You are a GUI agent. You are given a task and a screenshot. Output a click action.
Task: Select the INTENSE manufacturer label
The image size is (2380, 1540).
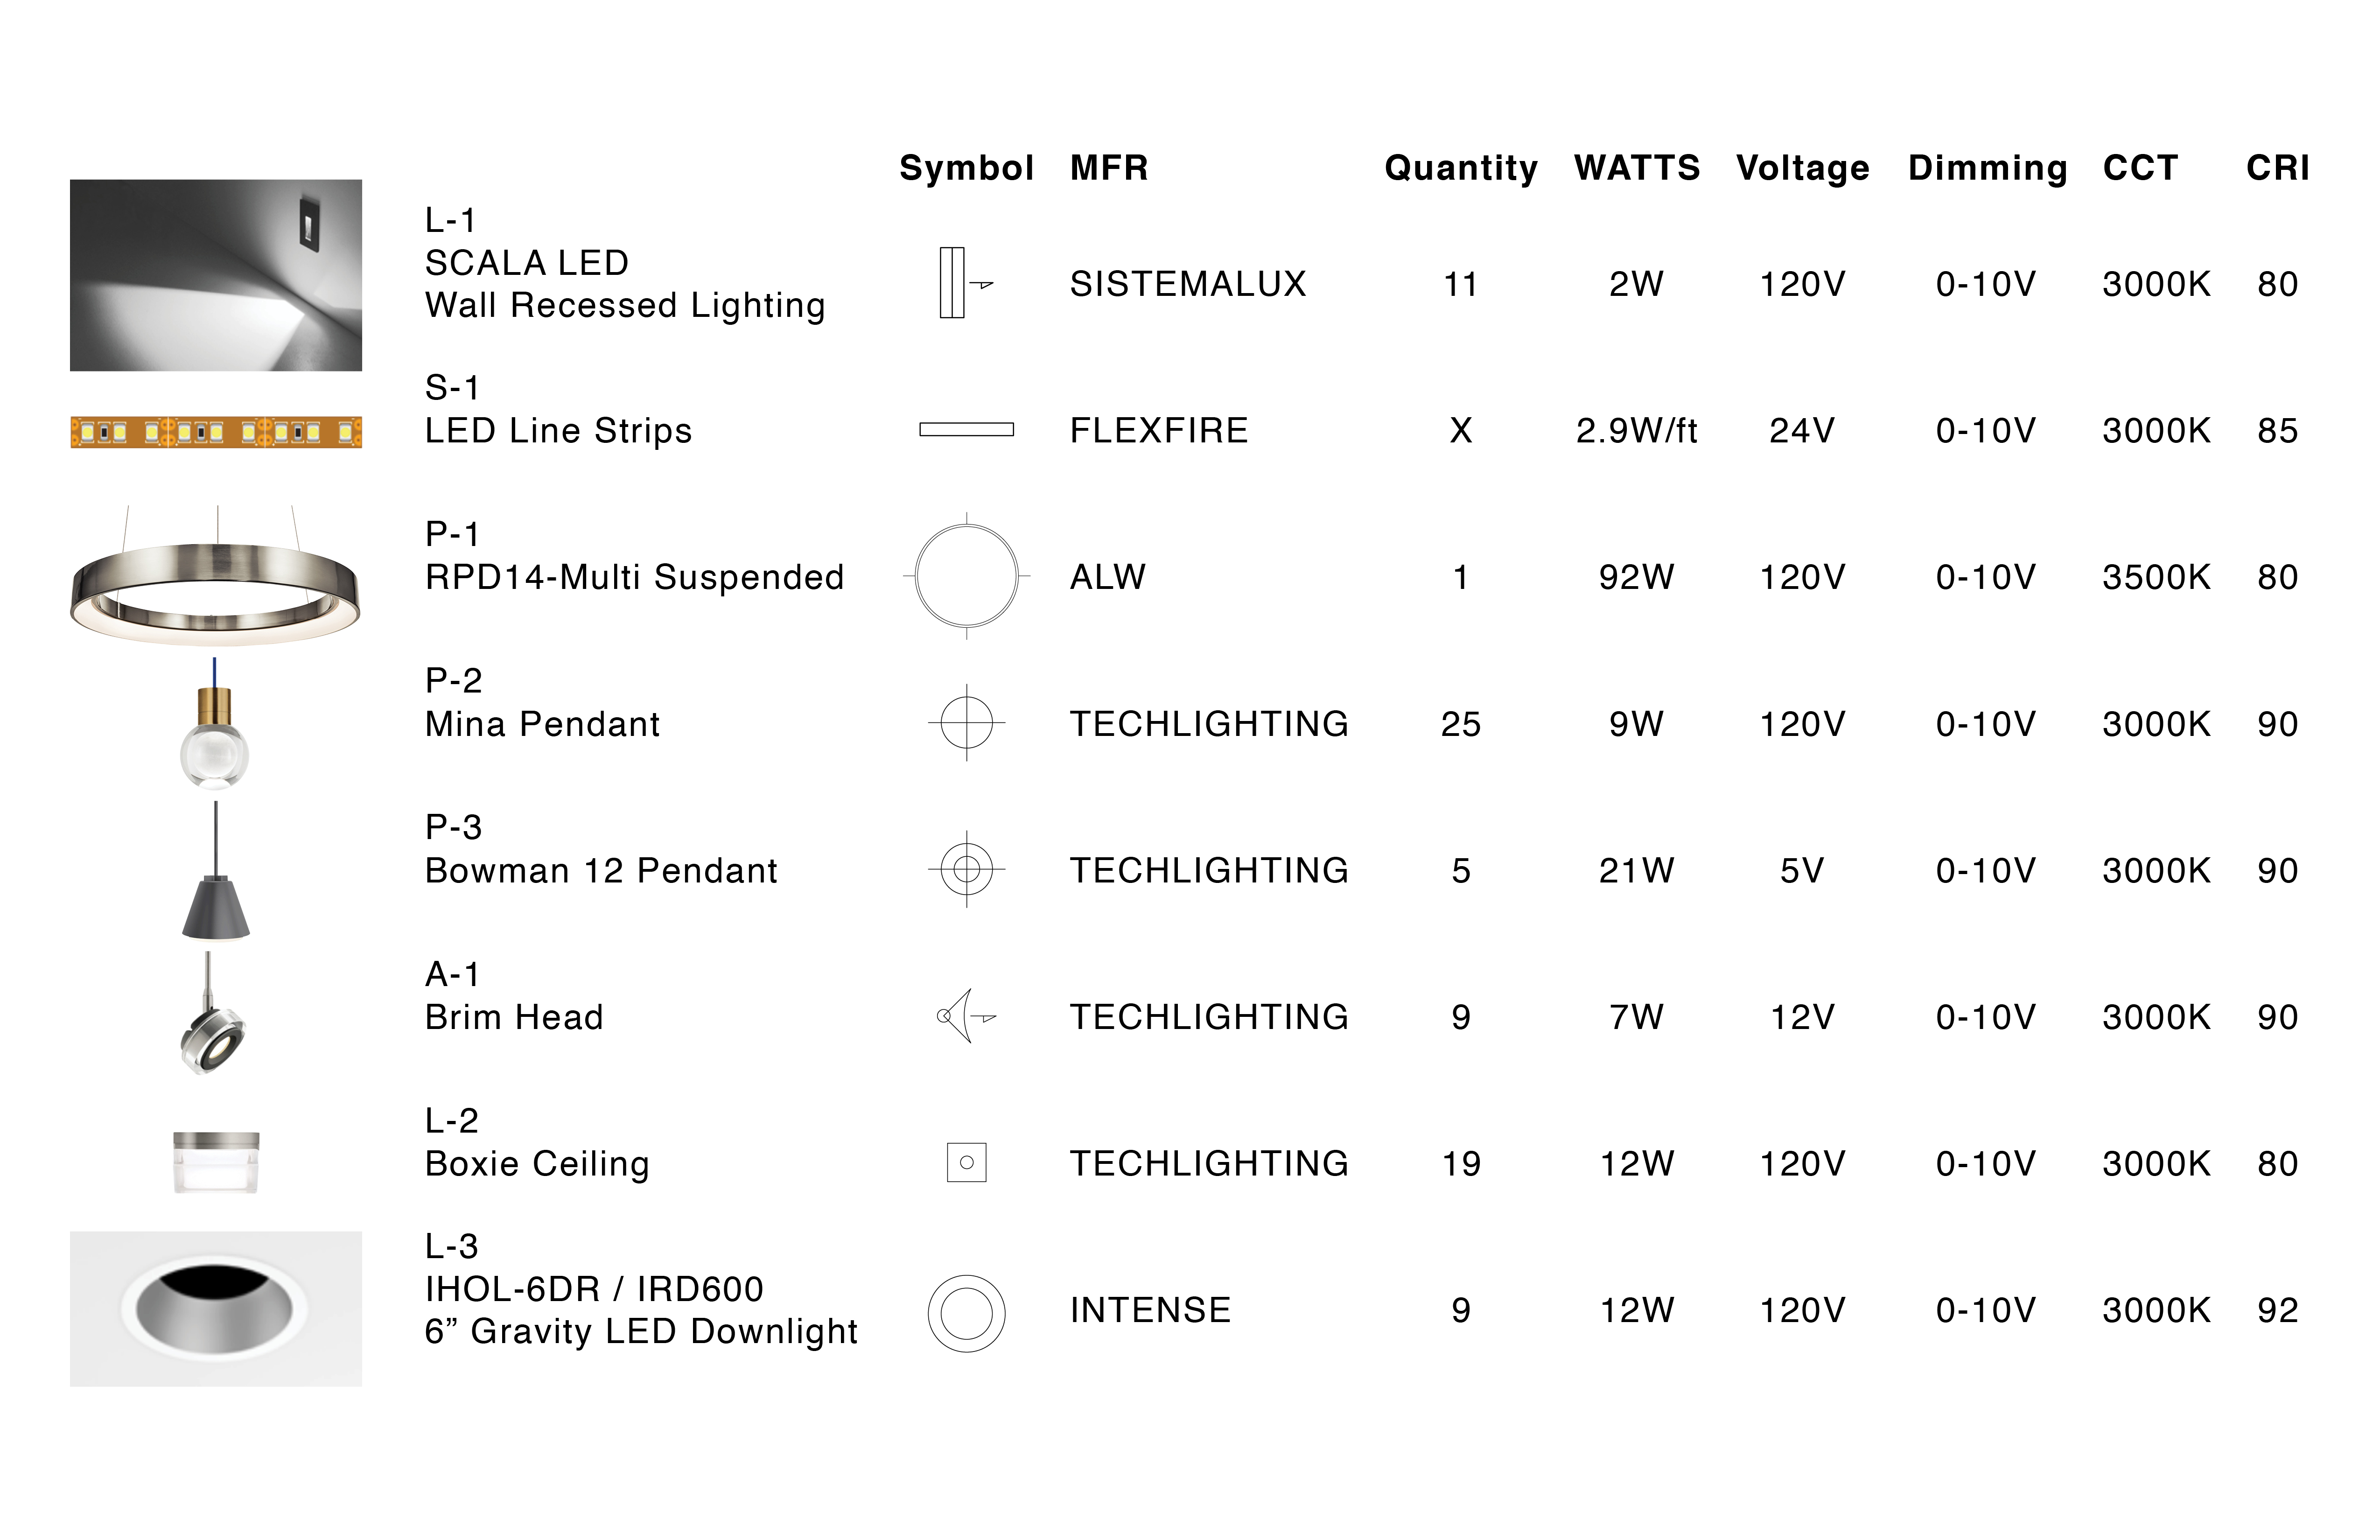pos(1150,1310)
